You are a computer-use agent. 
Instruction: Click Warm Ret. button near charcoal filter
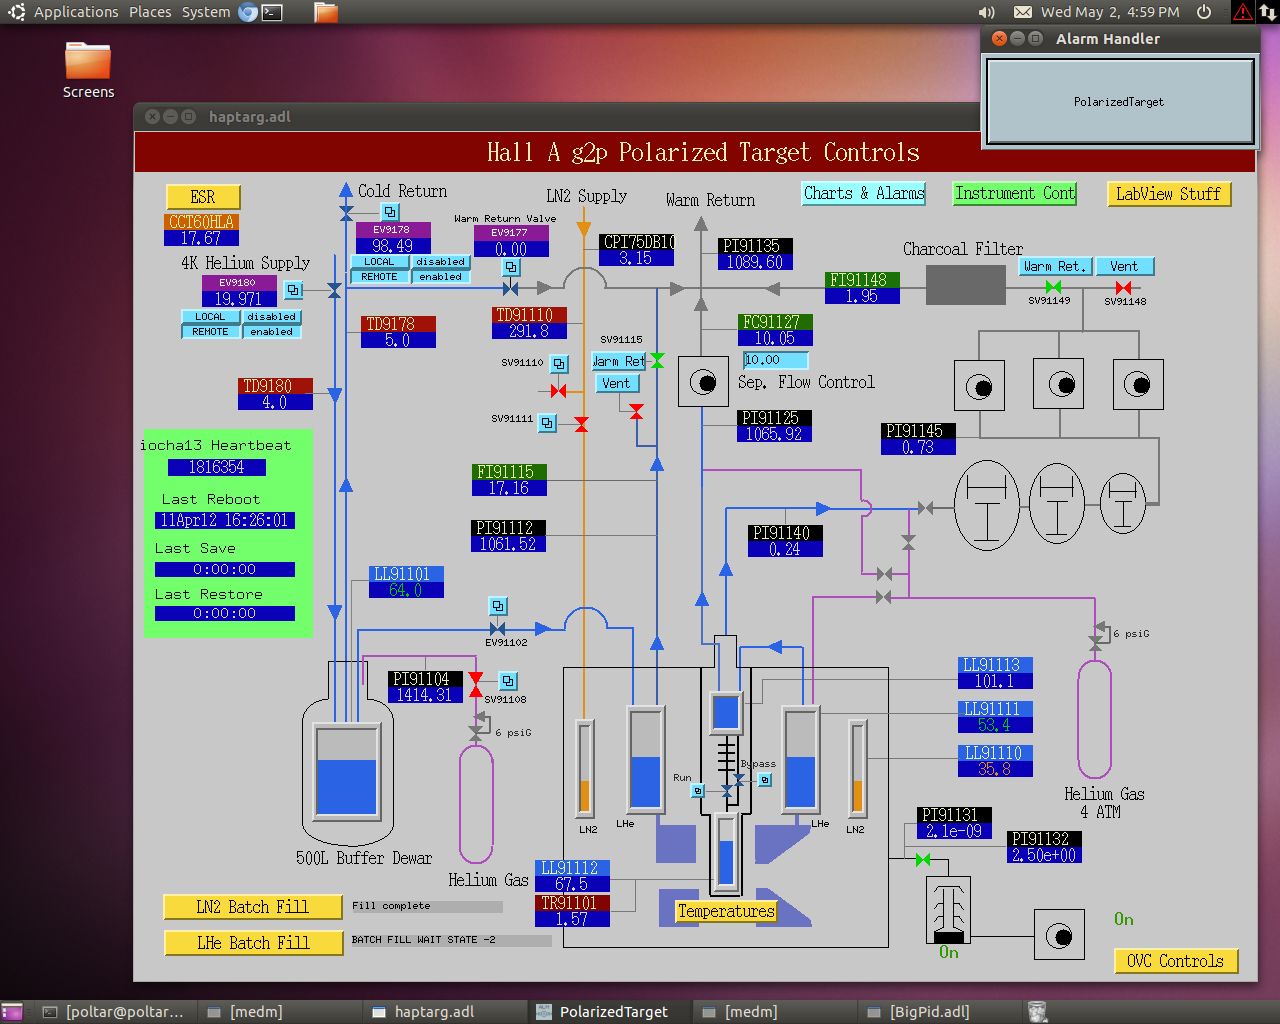point(1055,266)
